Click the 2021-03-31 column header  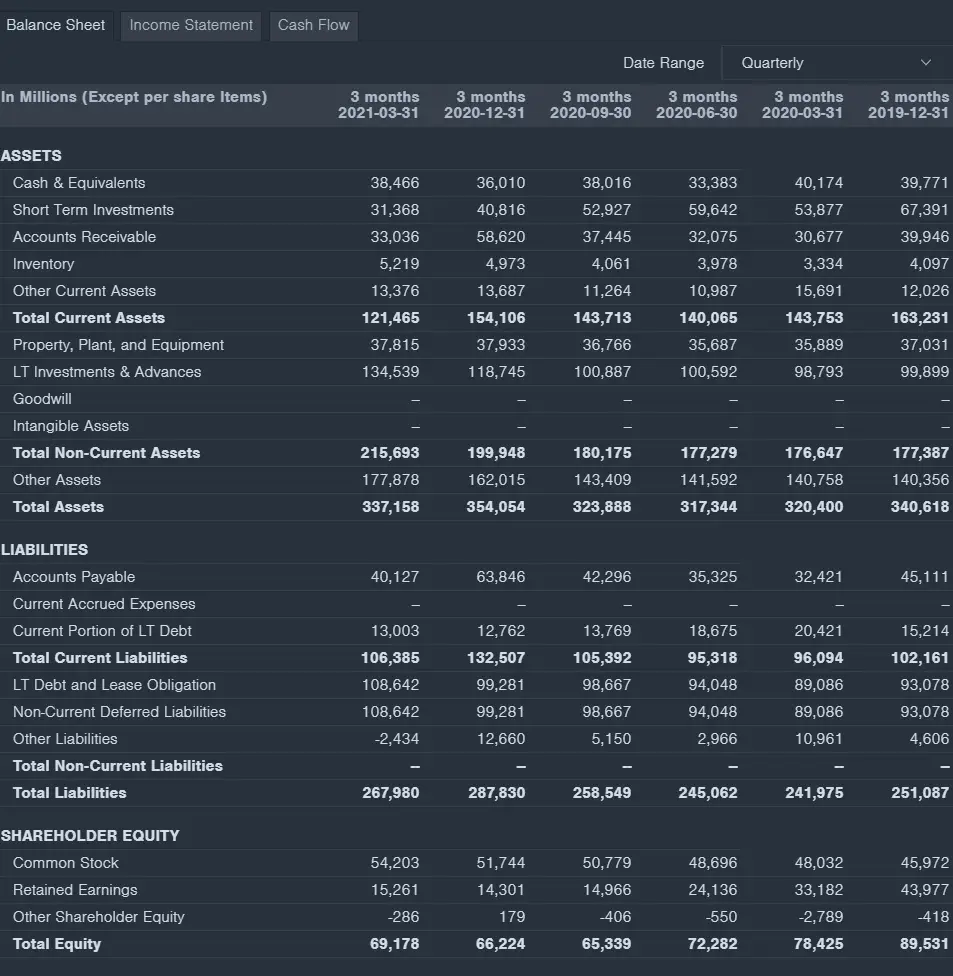pyautogui.click(x=378, y=105)
